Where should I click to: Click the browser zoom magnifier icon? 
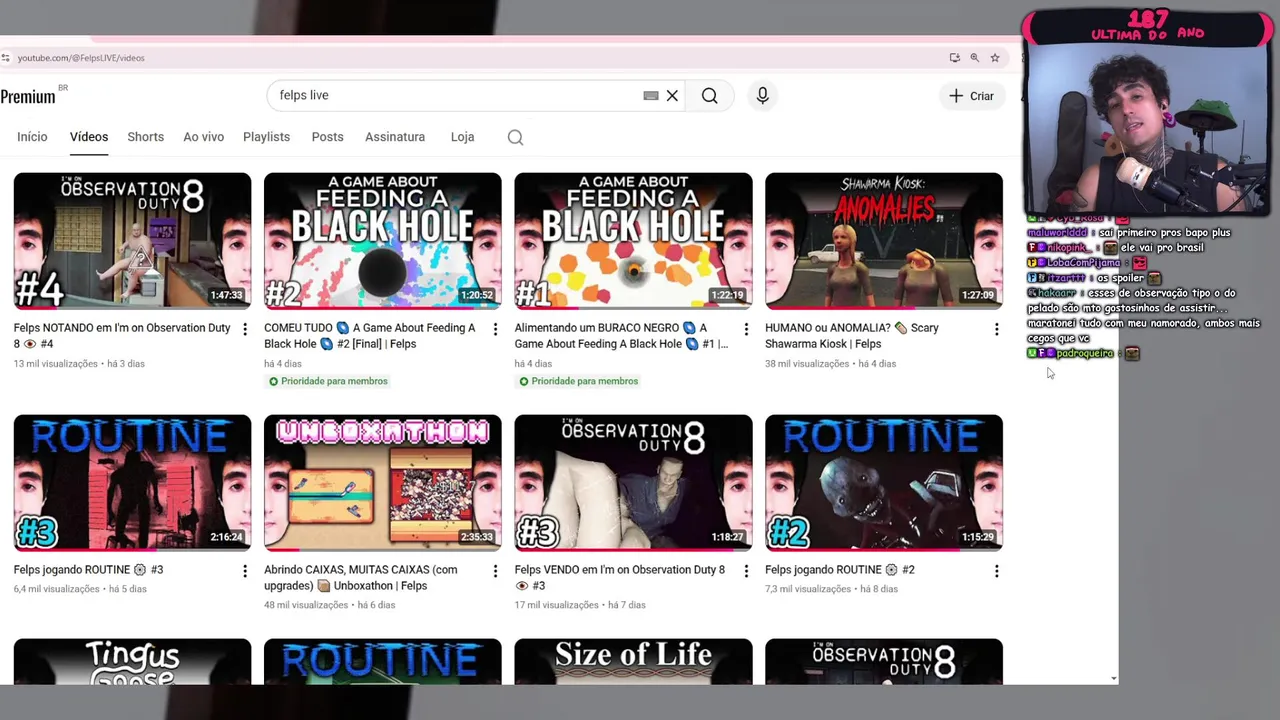tap(975, 58)
